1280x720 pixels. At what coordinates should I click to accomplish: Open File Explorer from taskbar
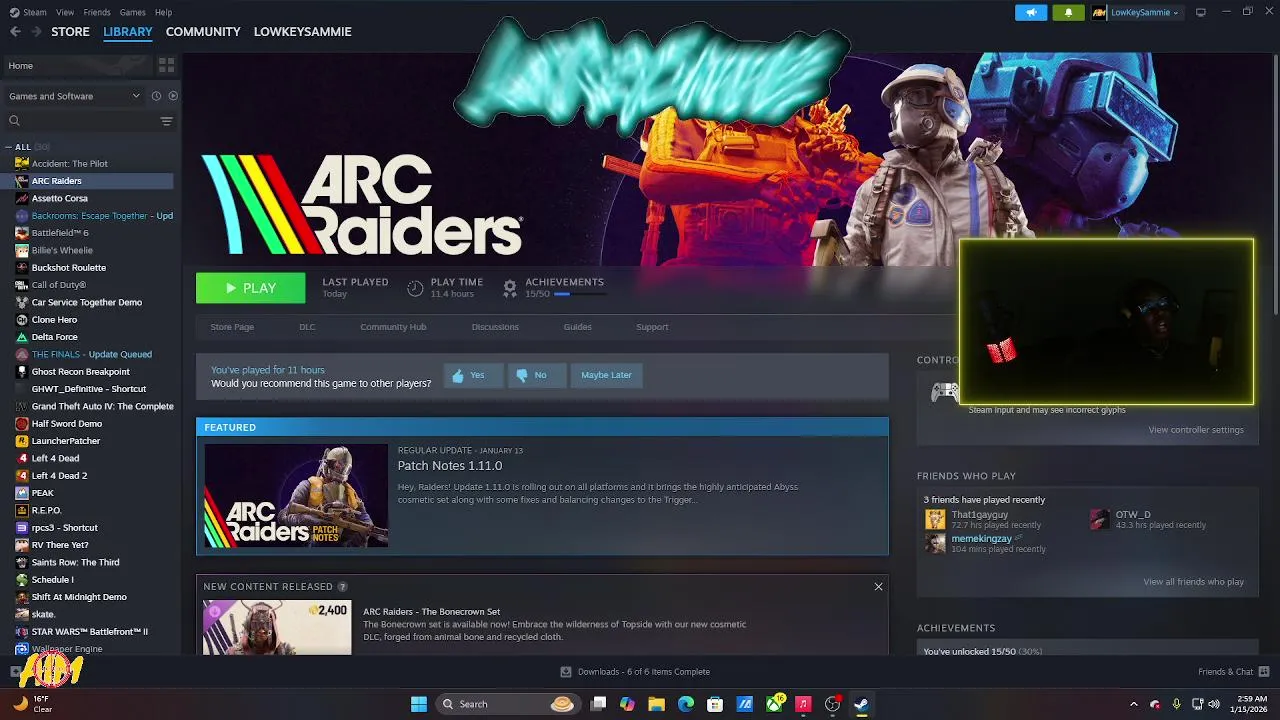coord(657,704)
